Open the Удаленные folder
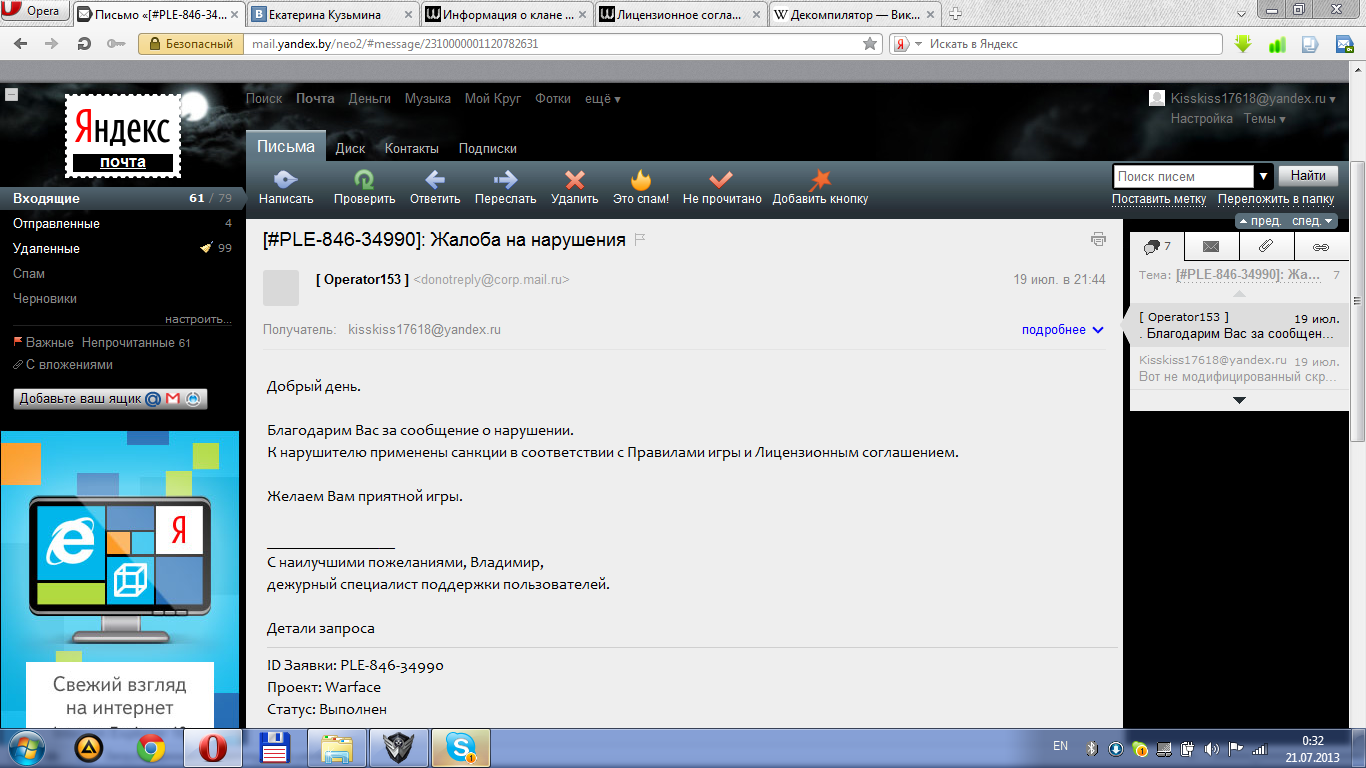Viewport: 1366px width, 768px height. pyautogui.click(x=46, y=249)
